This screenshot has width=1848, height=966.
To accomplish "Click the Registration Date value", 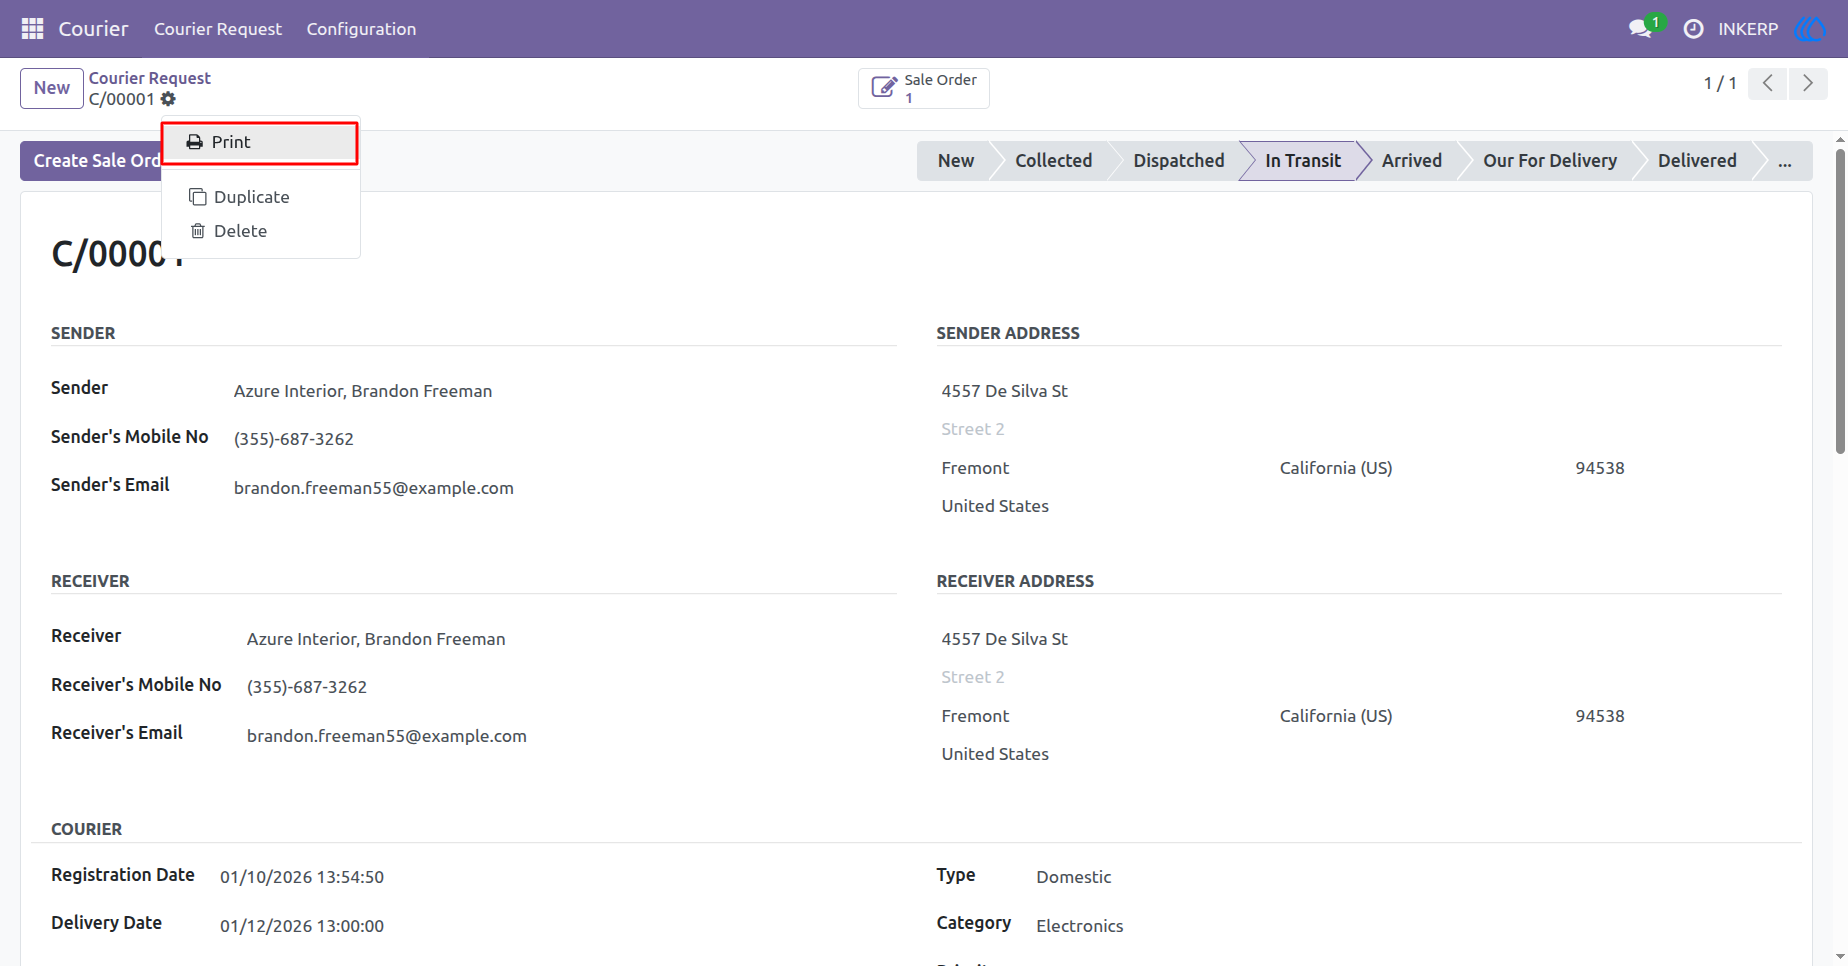I will click(302, 877).
